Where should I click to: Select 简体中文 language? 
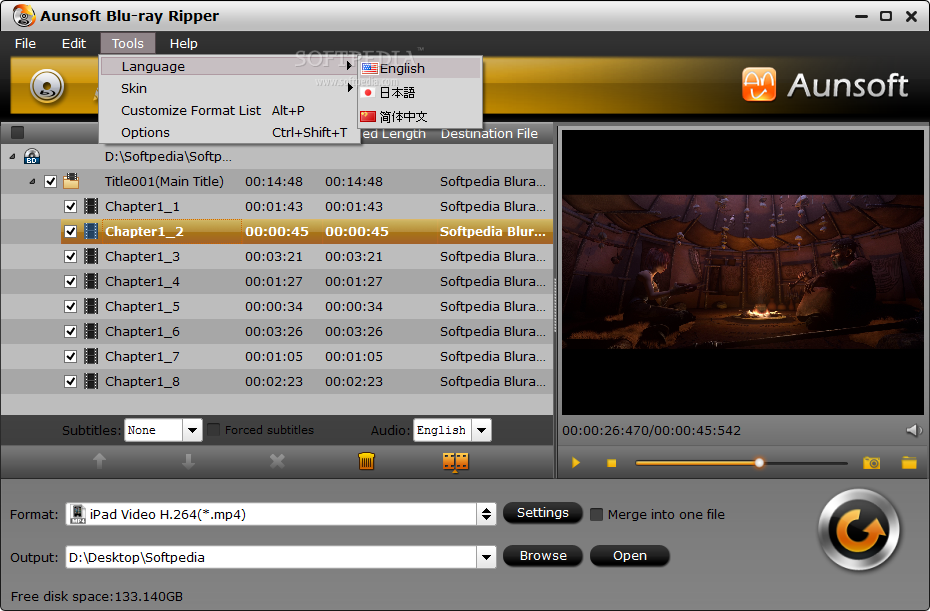click(420, 116)
